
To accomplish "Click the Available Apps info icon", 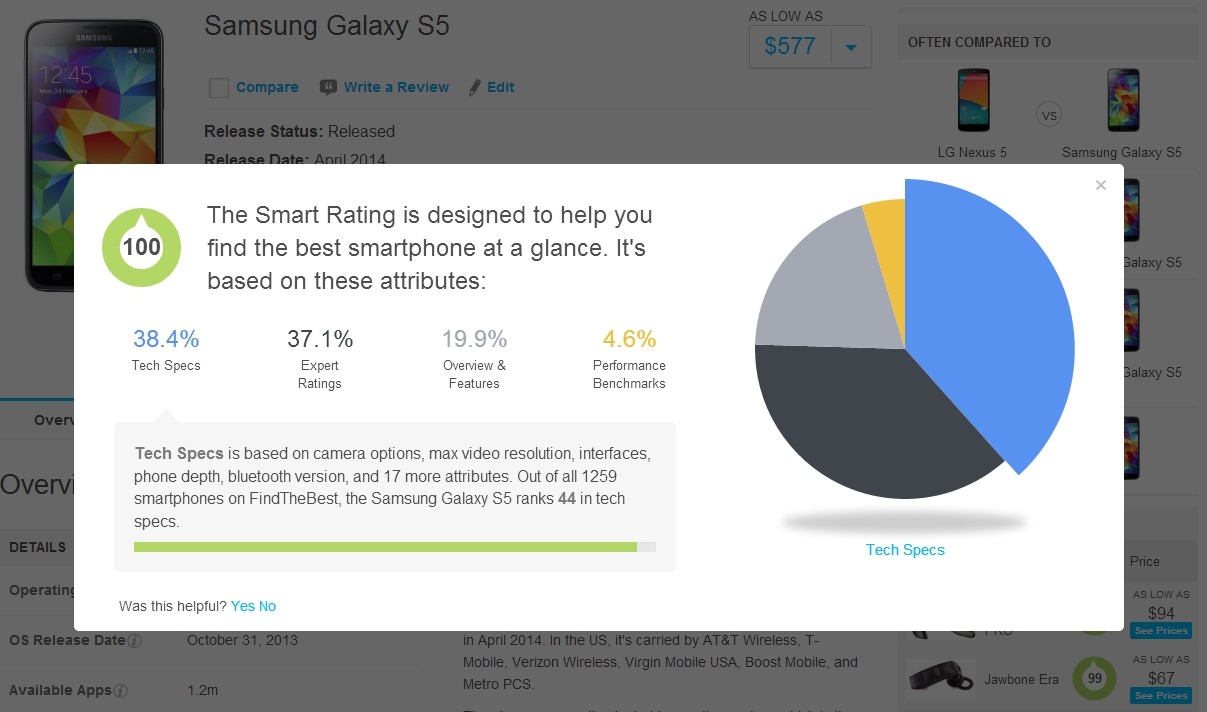I will (x=121, y=691).
